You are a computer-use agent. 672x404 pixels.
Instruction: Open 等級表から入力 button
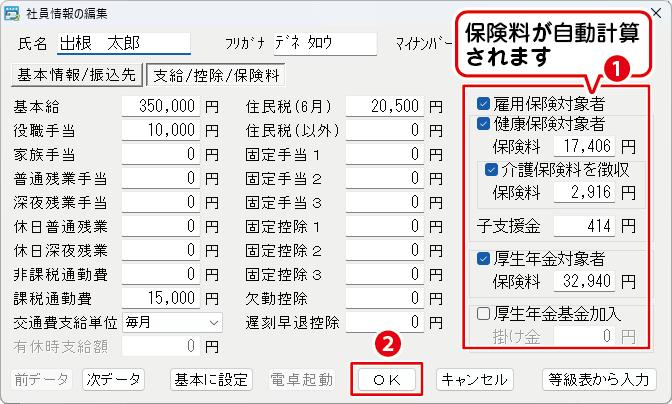pos(599,380)
